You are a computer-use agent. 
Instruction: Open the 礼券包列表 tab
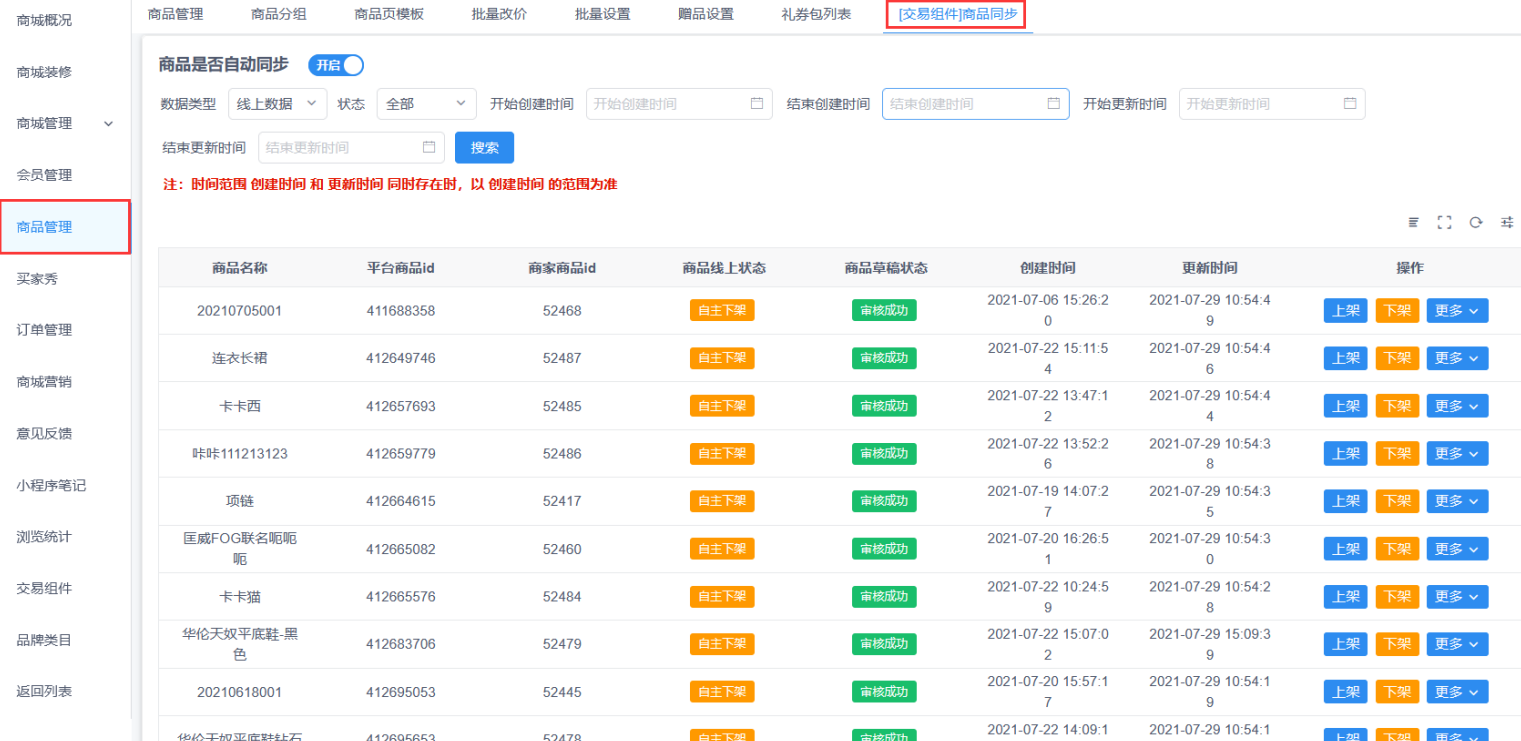click(816, 14)
